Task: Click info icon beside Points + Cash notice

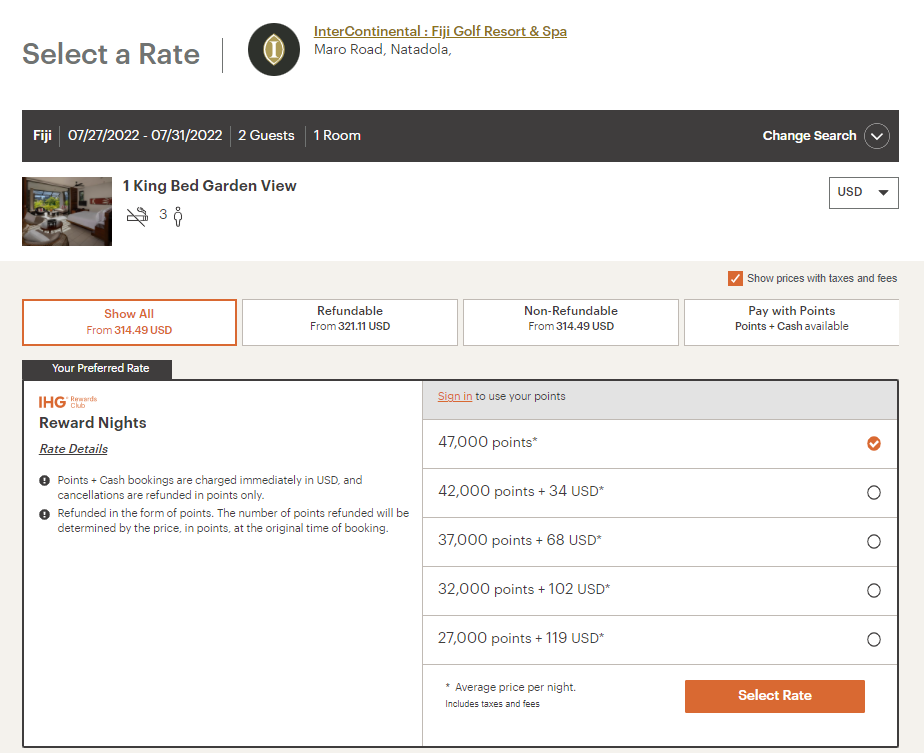Action: click(44, 480)
